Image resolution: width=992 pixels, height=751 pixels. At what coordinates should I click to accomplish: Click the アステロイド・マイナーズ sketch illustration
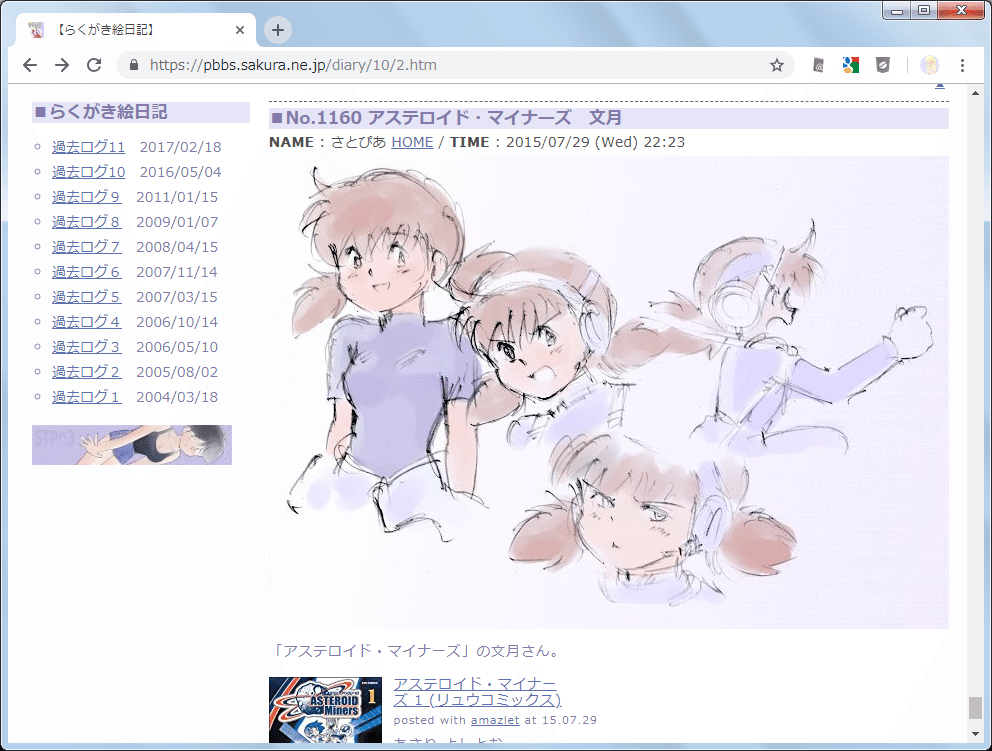click(x=609, y=392)
